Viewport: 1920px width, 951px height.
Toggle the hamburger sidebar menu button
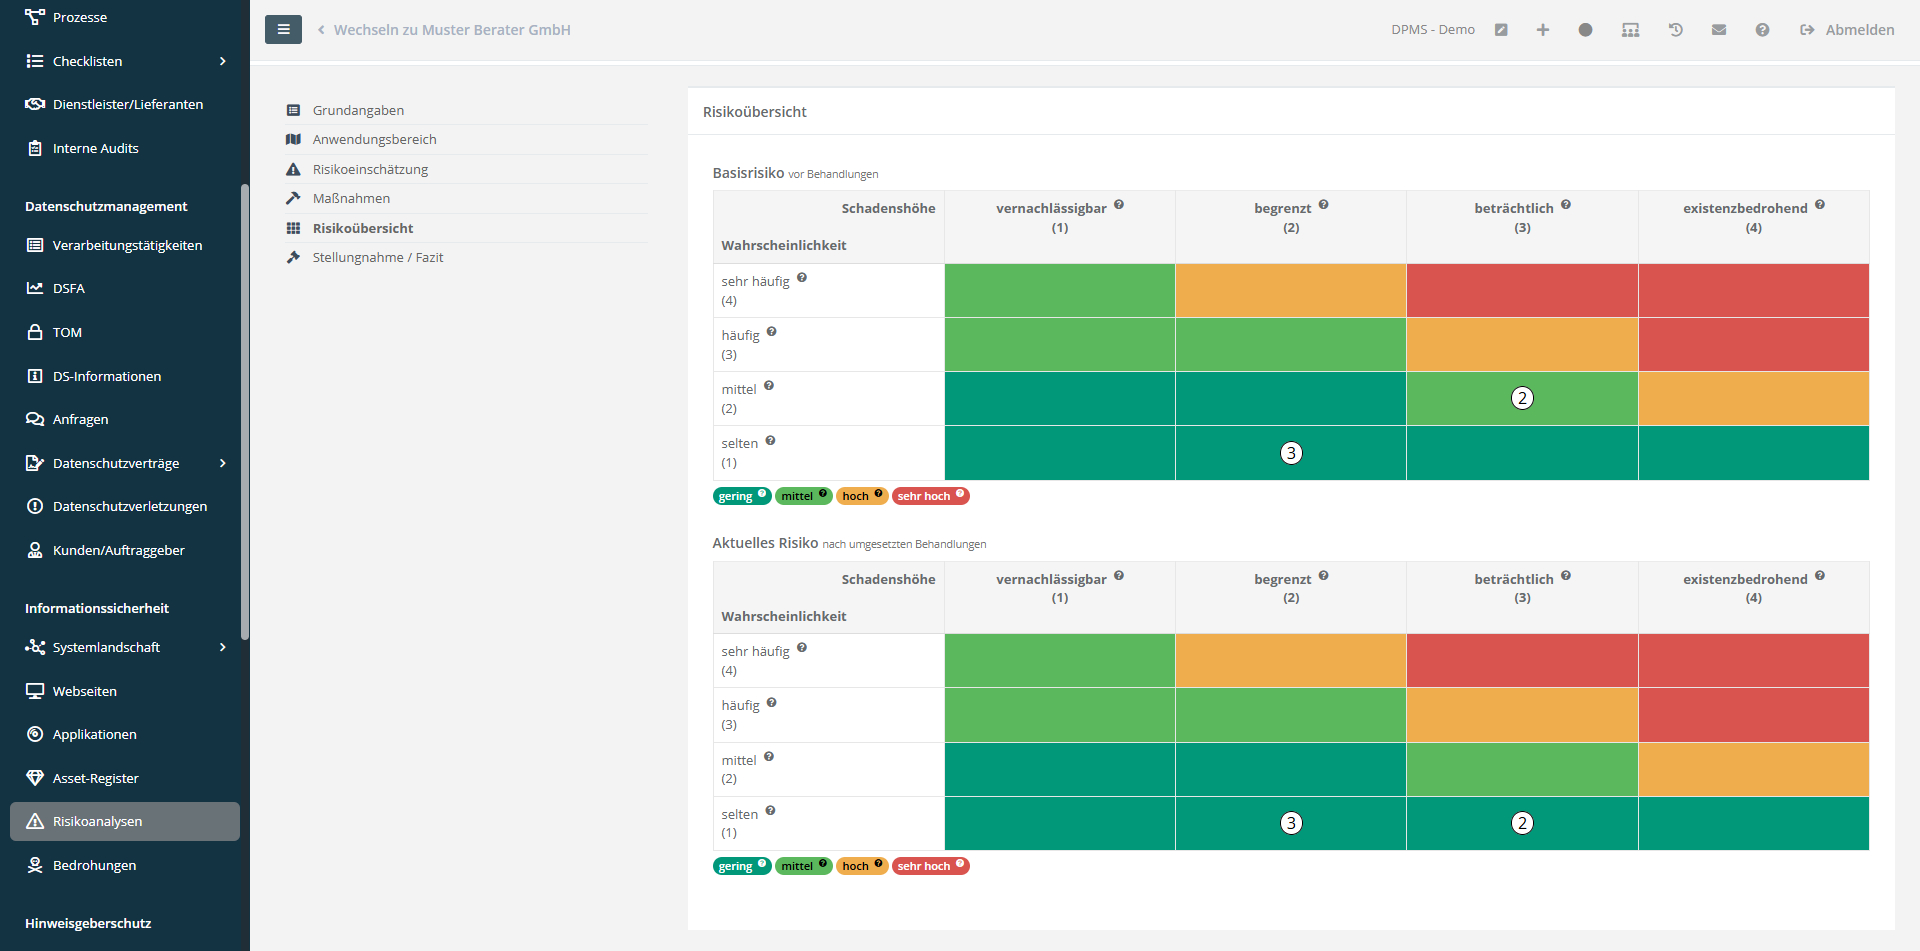coord(283,30)
